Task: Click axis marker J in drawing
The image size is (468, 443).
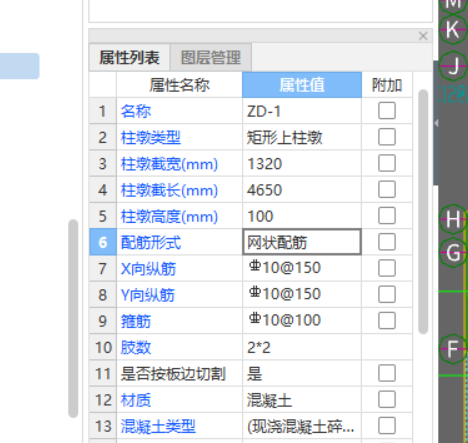Action: click(x=453, y=66)
